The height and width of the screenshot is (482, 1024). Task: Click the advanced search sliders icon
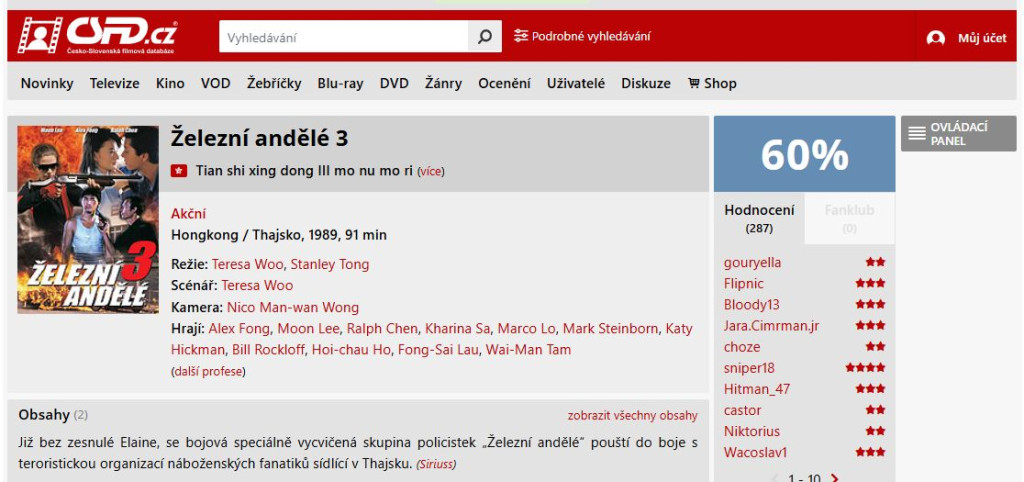click(x=520, y=36)
